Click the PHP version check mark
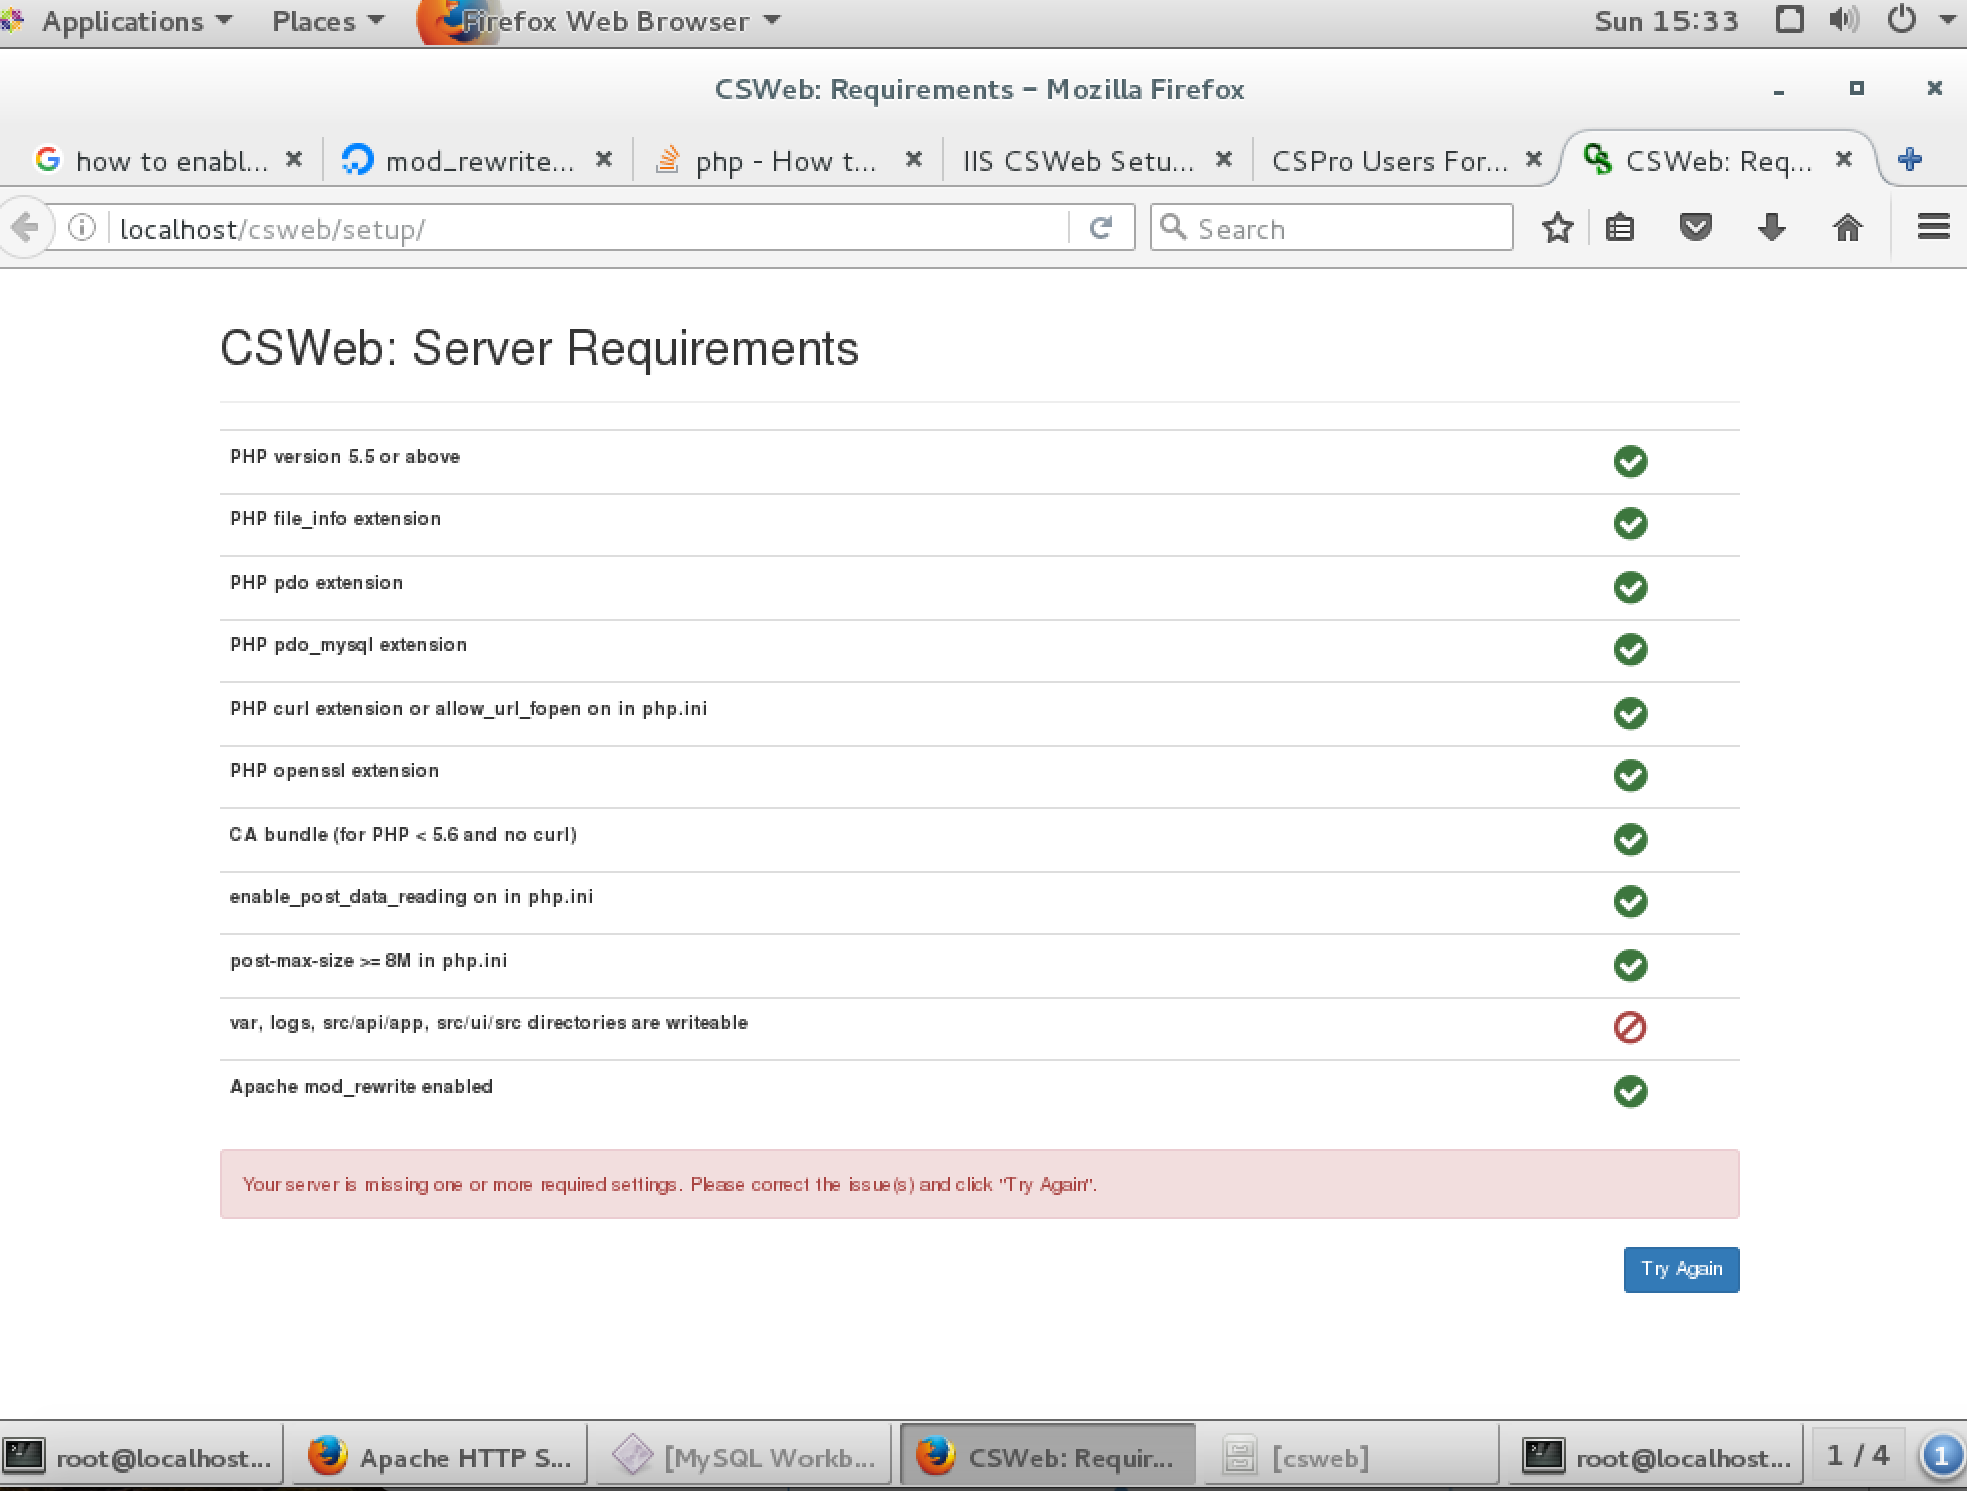Image resolution: width=1967 pixels, height=1491 pixels. click(1630, 461)
